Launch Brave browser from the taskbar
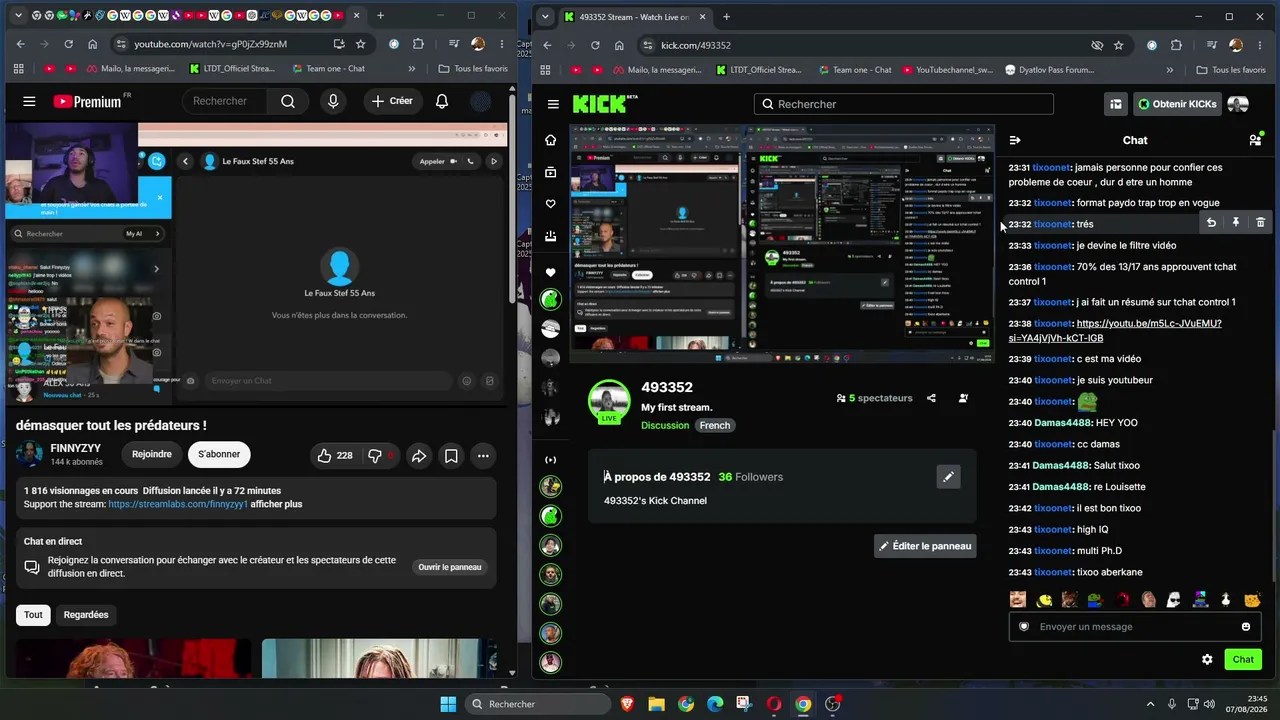 click(627, 704)
